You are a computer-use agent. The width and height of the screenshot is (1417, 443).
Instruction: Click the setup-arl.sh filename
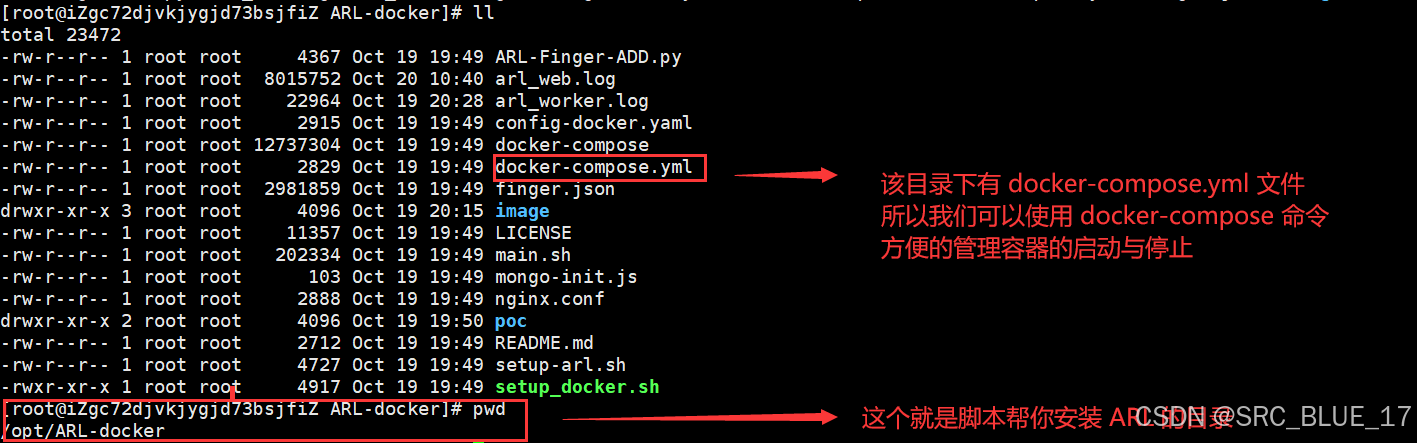tap(561, 365)
